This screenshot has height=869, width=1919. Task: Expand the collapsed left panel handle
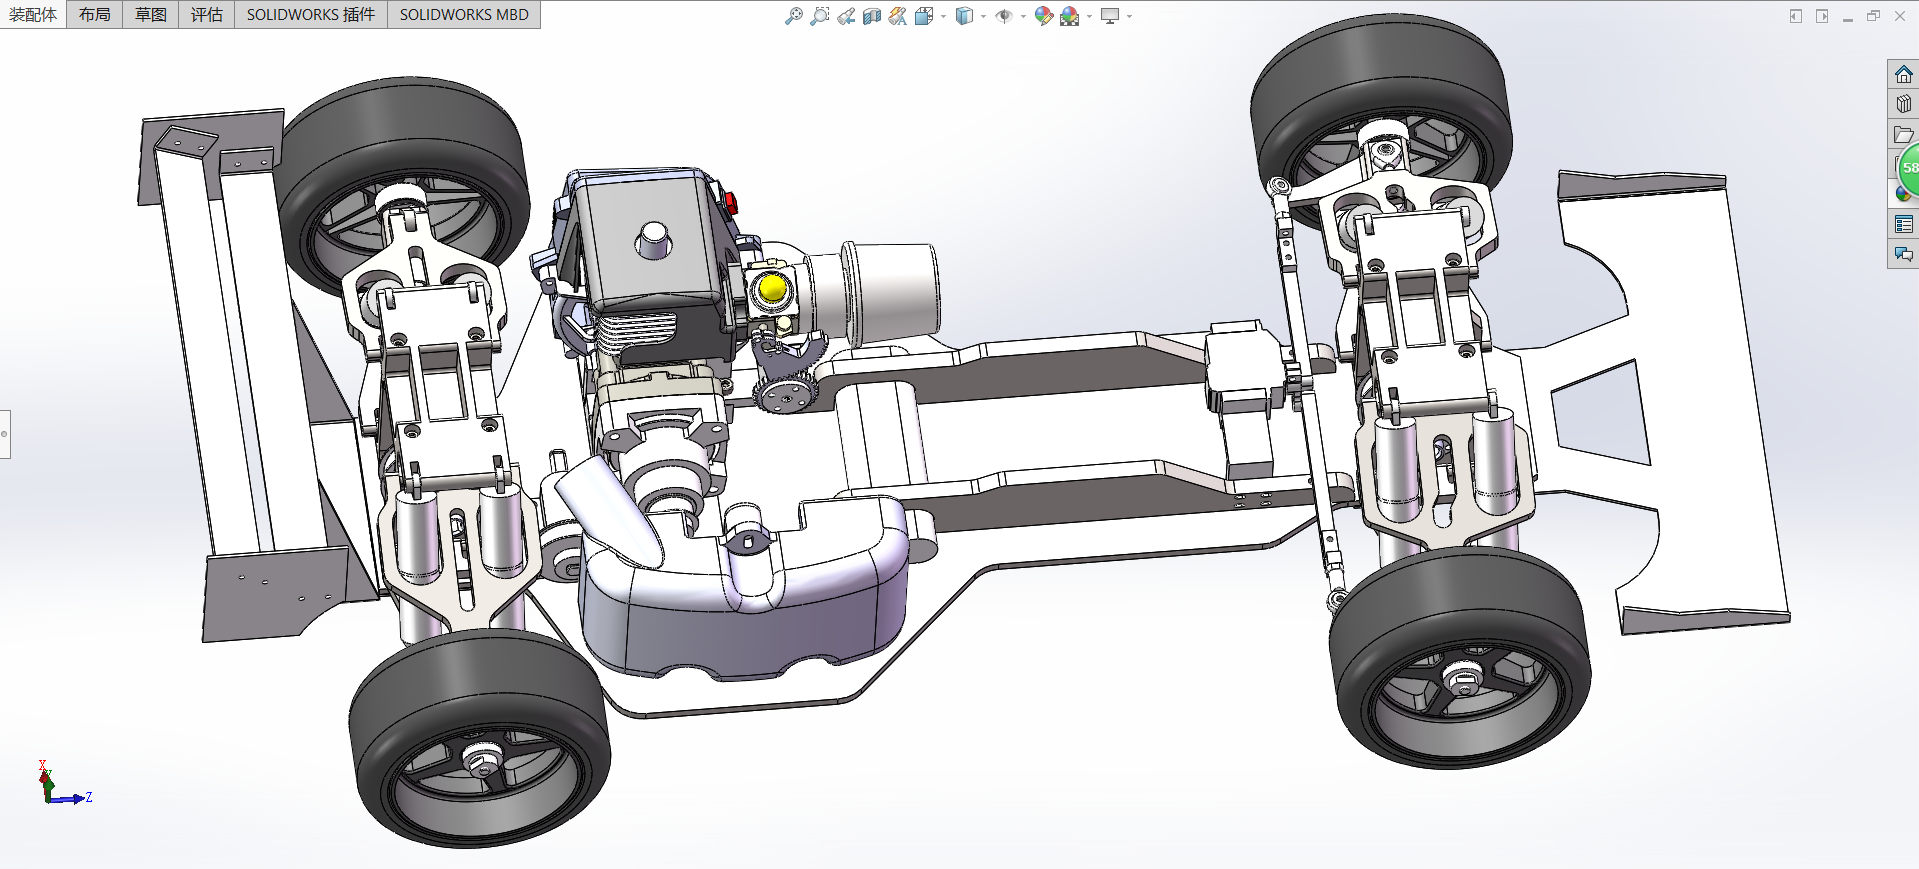[x=5, y=434]
